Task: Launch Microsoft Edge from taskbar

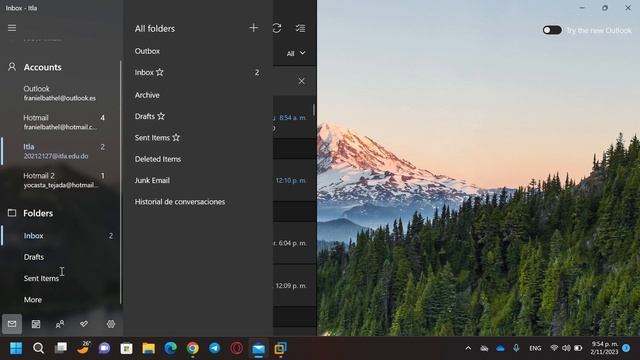Action: click(171, 348)
